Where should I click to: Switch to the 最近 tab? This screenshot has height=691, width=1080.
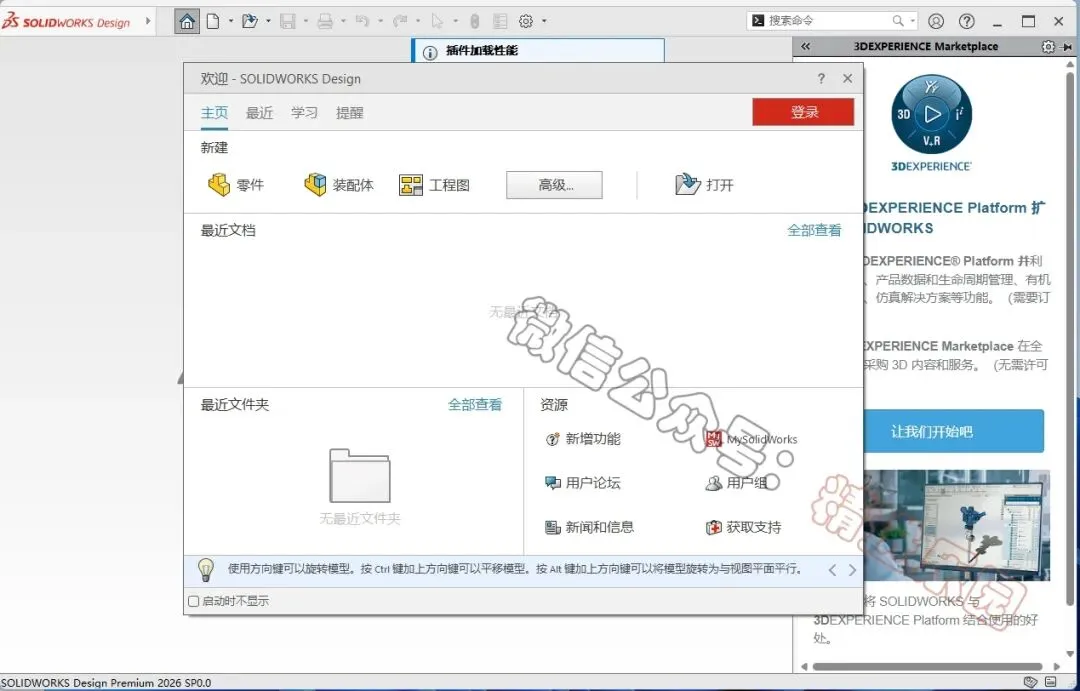point(260,113)
